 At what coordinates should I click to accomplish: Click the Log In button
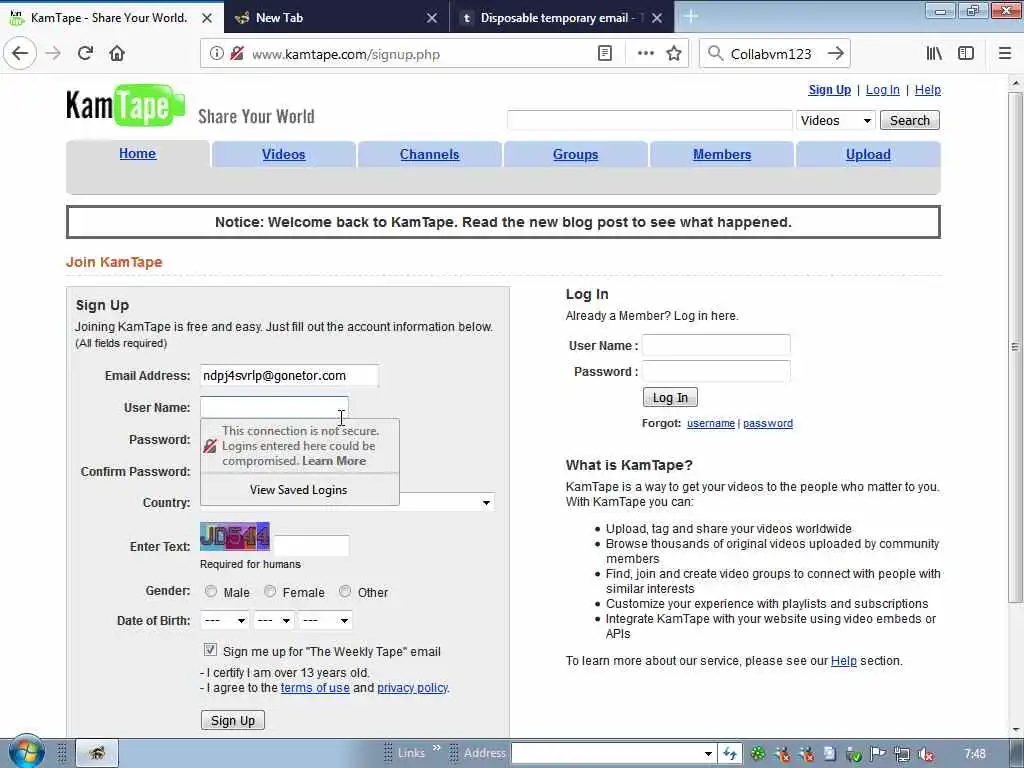[670, 397]
